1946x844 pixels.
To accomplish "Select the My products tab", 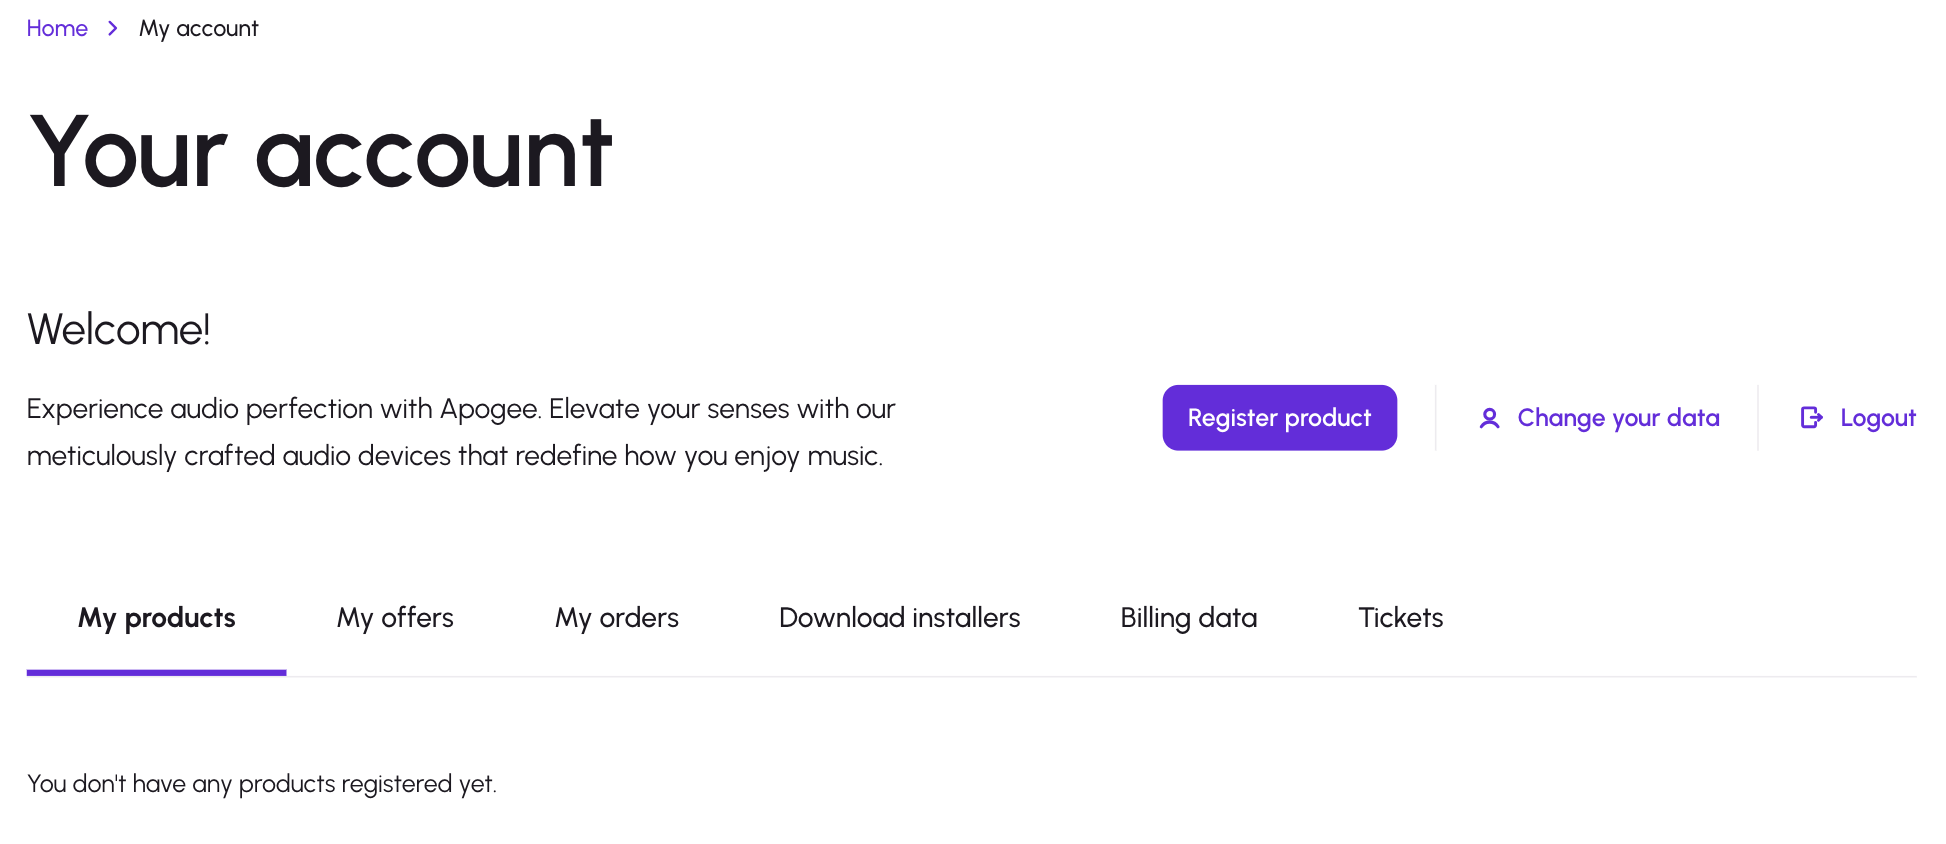I will 157,618.
